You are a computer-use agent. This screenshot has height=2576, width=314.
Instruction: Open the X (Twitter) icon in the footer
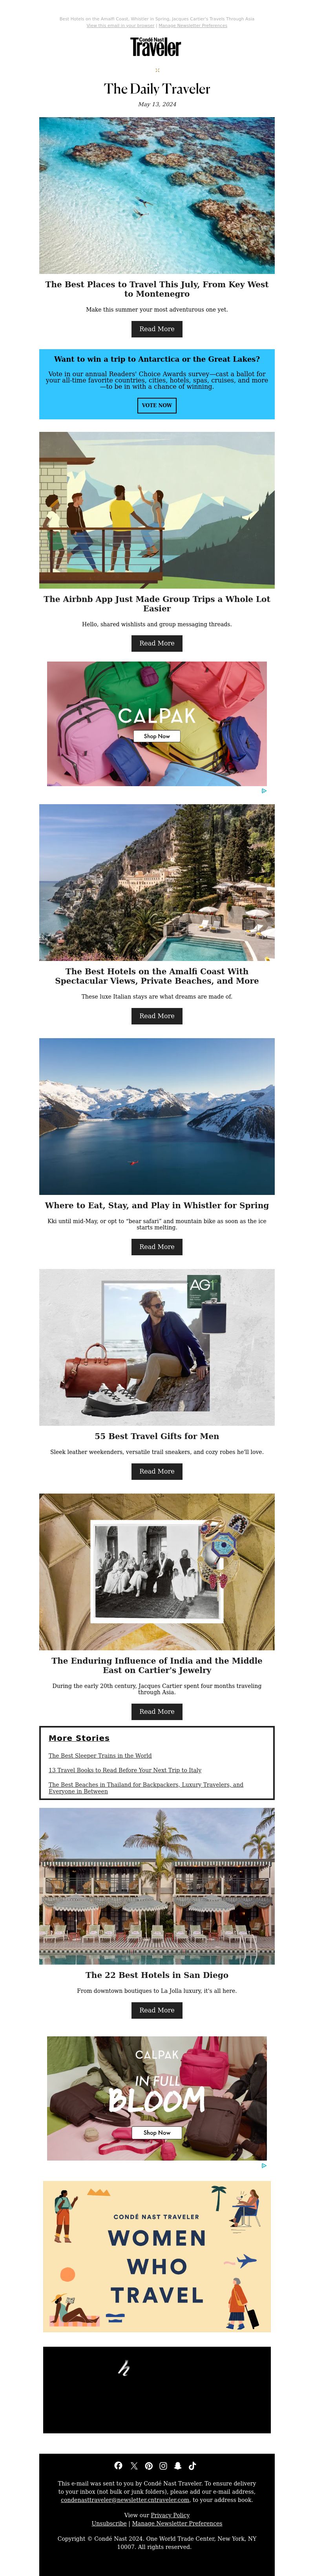tap(134, 2466)
